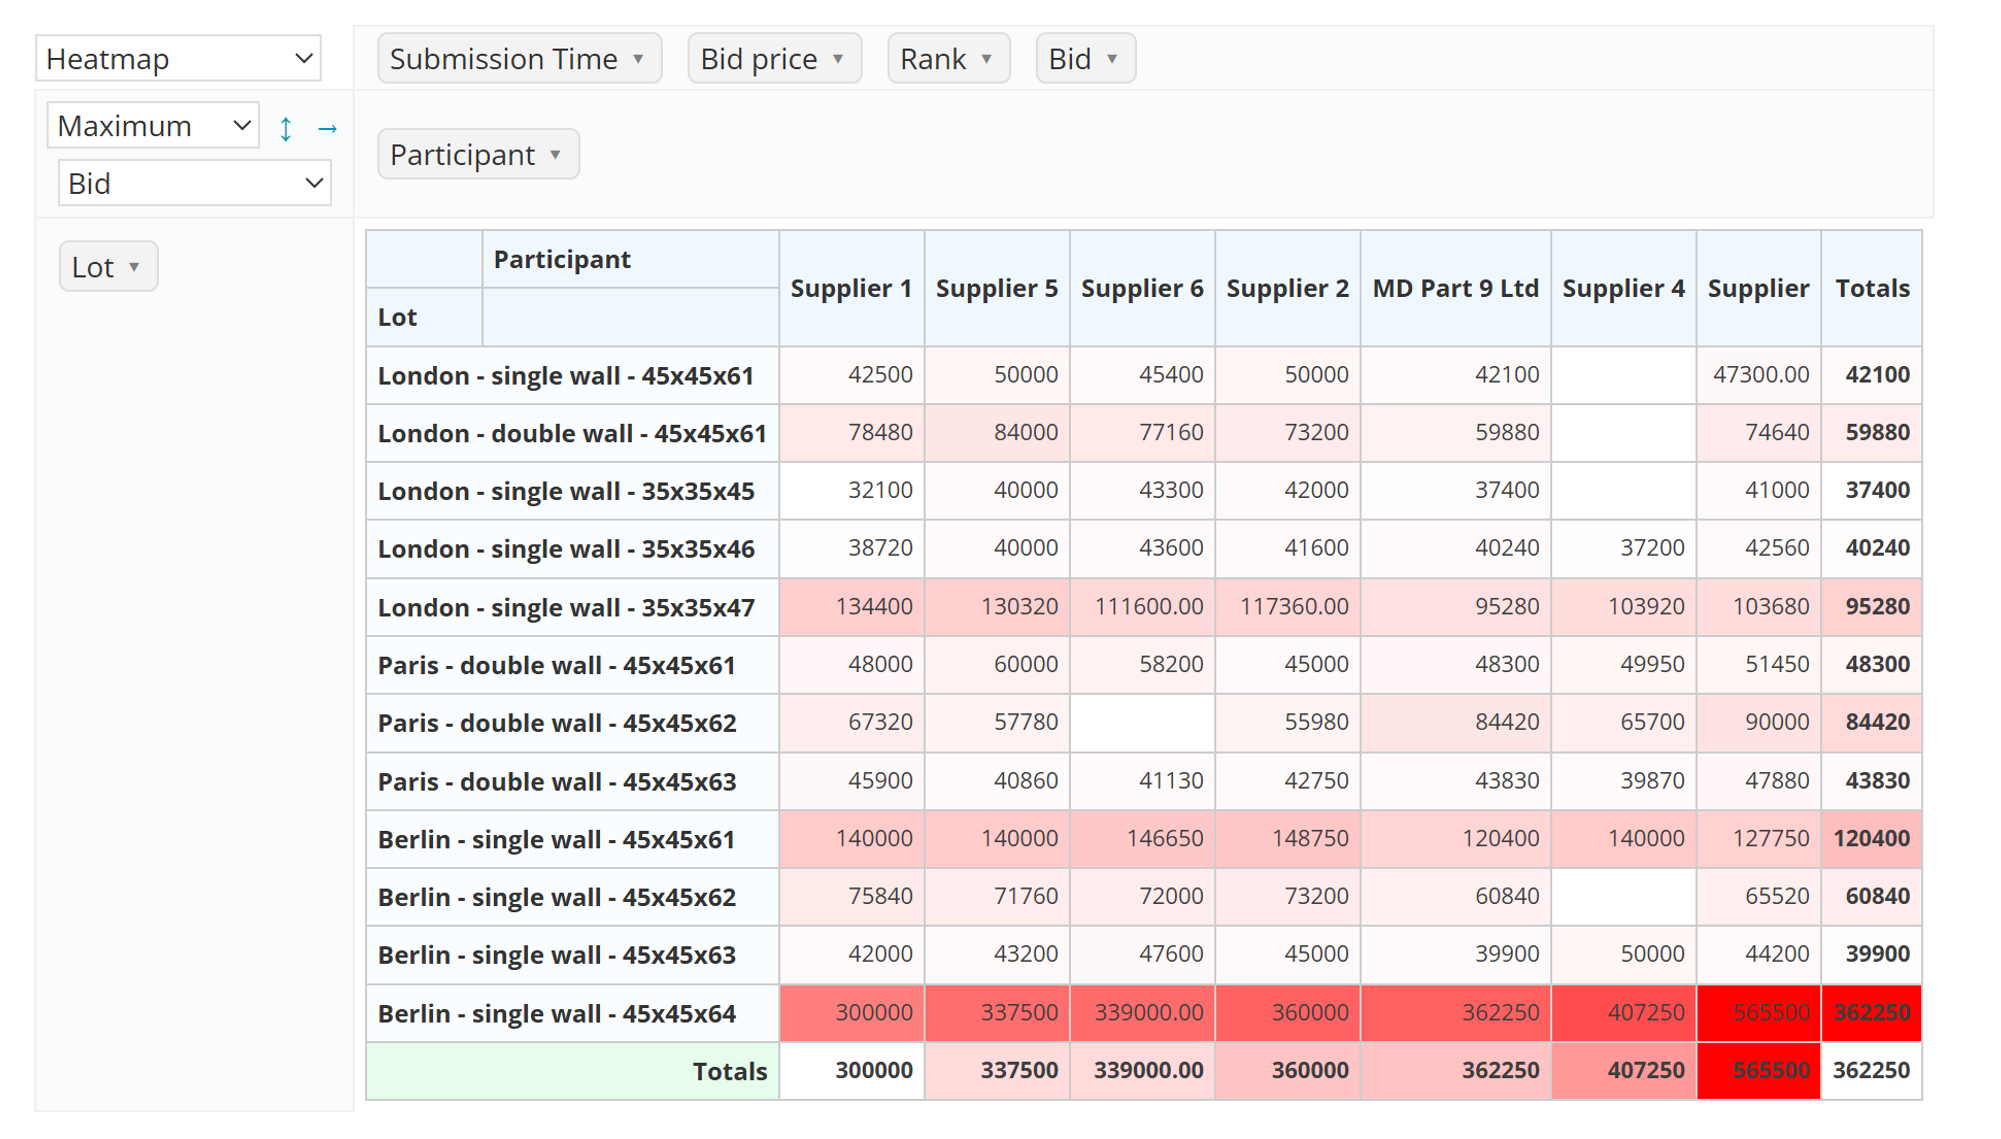Viewport: 2001px width, 1139px height.
Task: Click the Supplier 4 column header
Action: tap(1622, 289)
